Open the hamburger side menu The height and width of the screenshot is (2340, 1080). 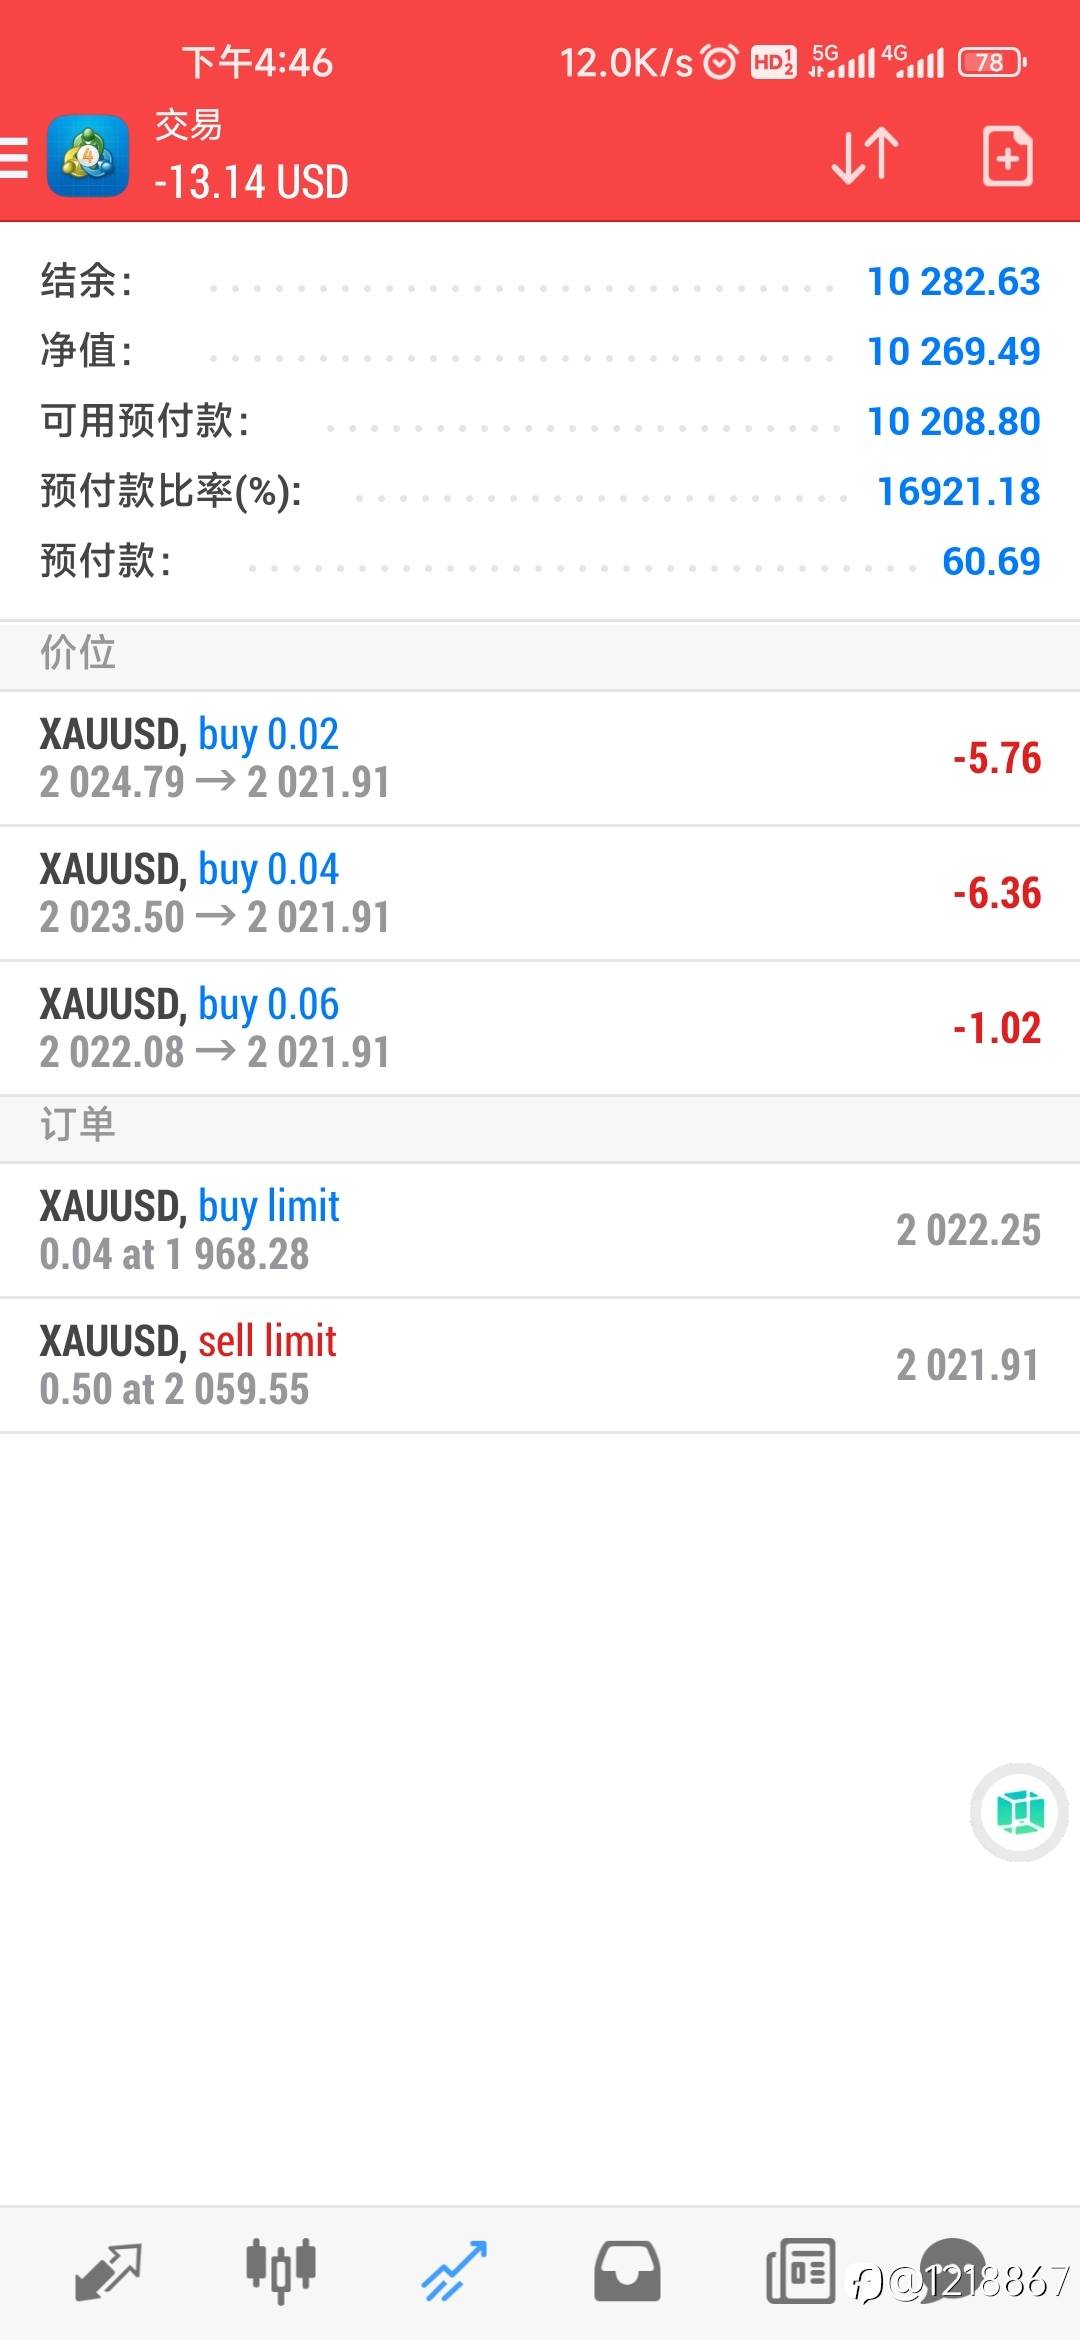pos(14,158)
